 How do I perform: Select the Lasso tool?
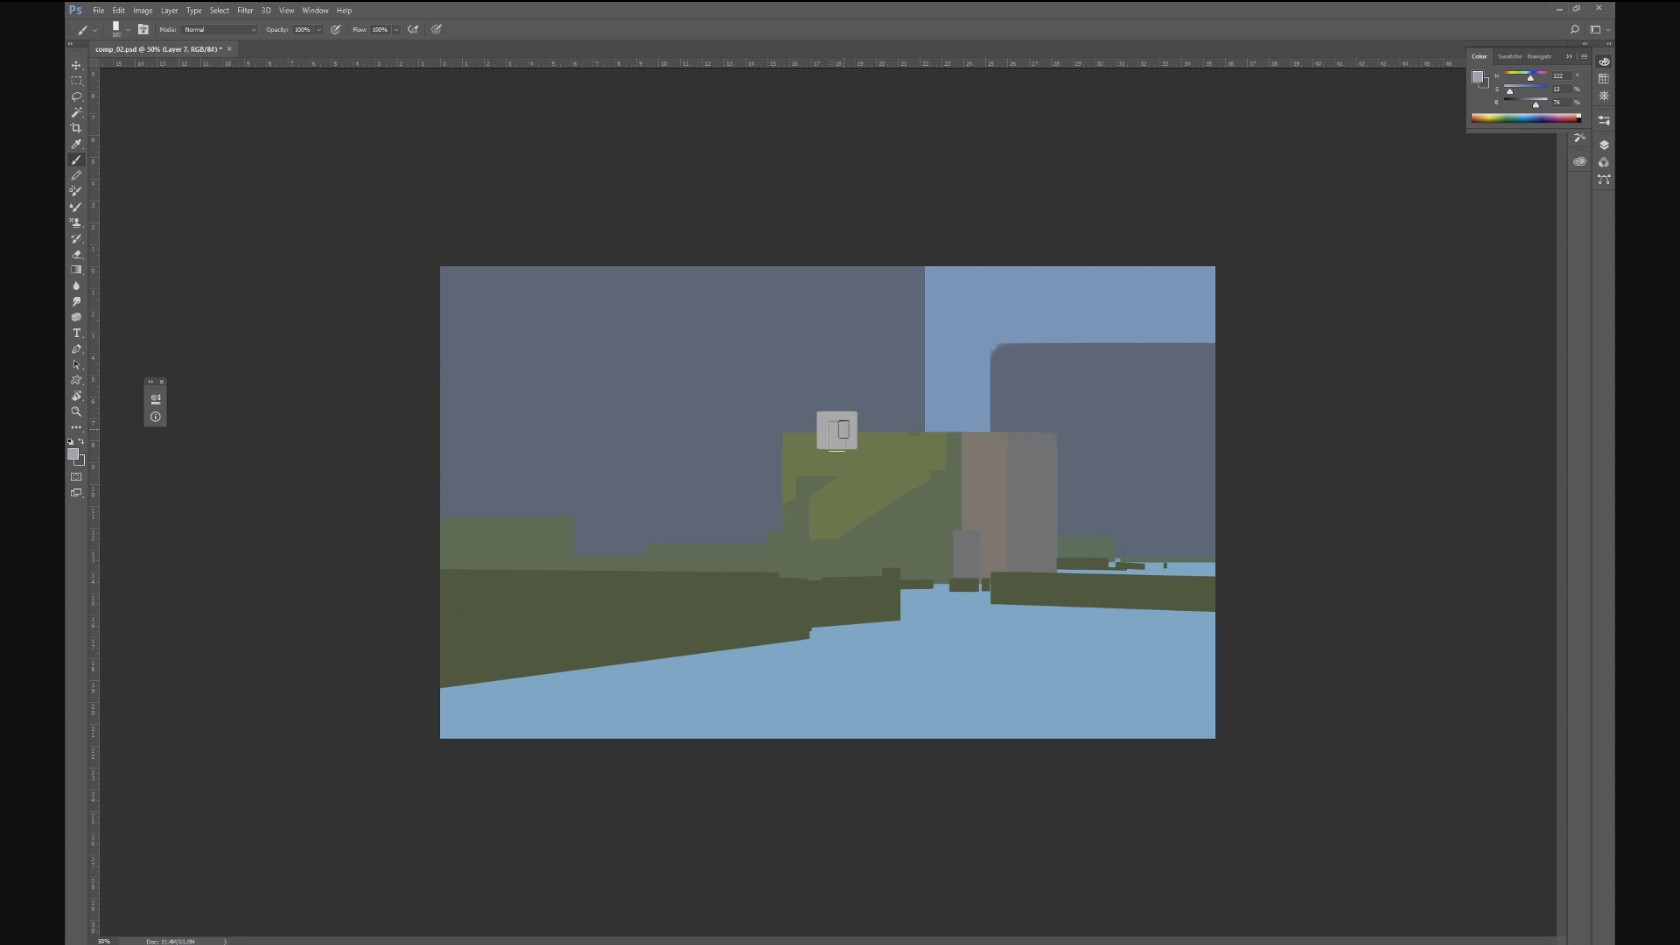tap(76, 97)
